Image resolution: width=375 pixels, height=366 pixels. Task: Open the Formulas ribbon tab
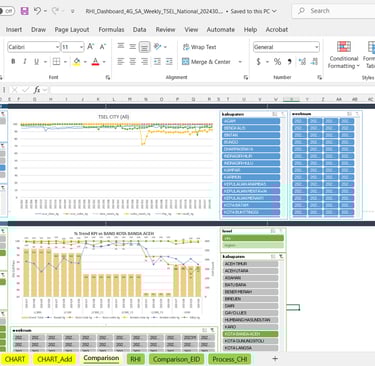click(111, 29)
